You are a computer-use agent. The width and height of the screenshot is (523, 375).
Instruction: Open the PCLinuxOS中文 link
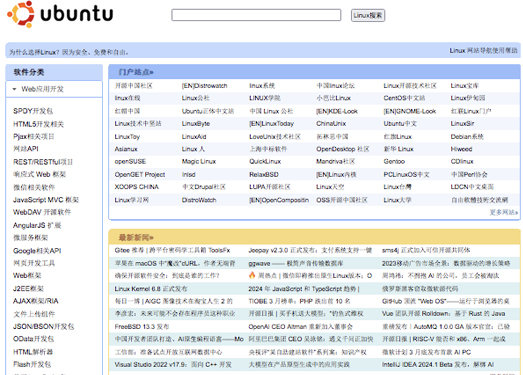[406, 174]
